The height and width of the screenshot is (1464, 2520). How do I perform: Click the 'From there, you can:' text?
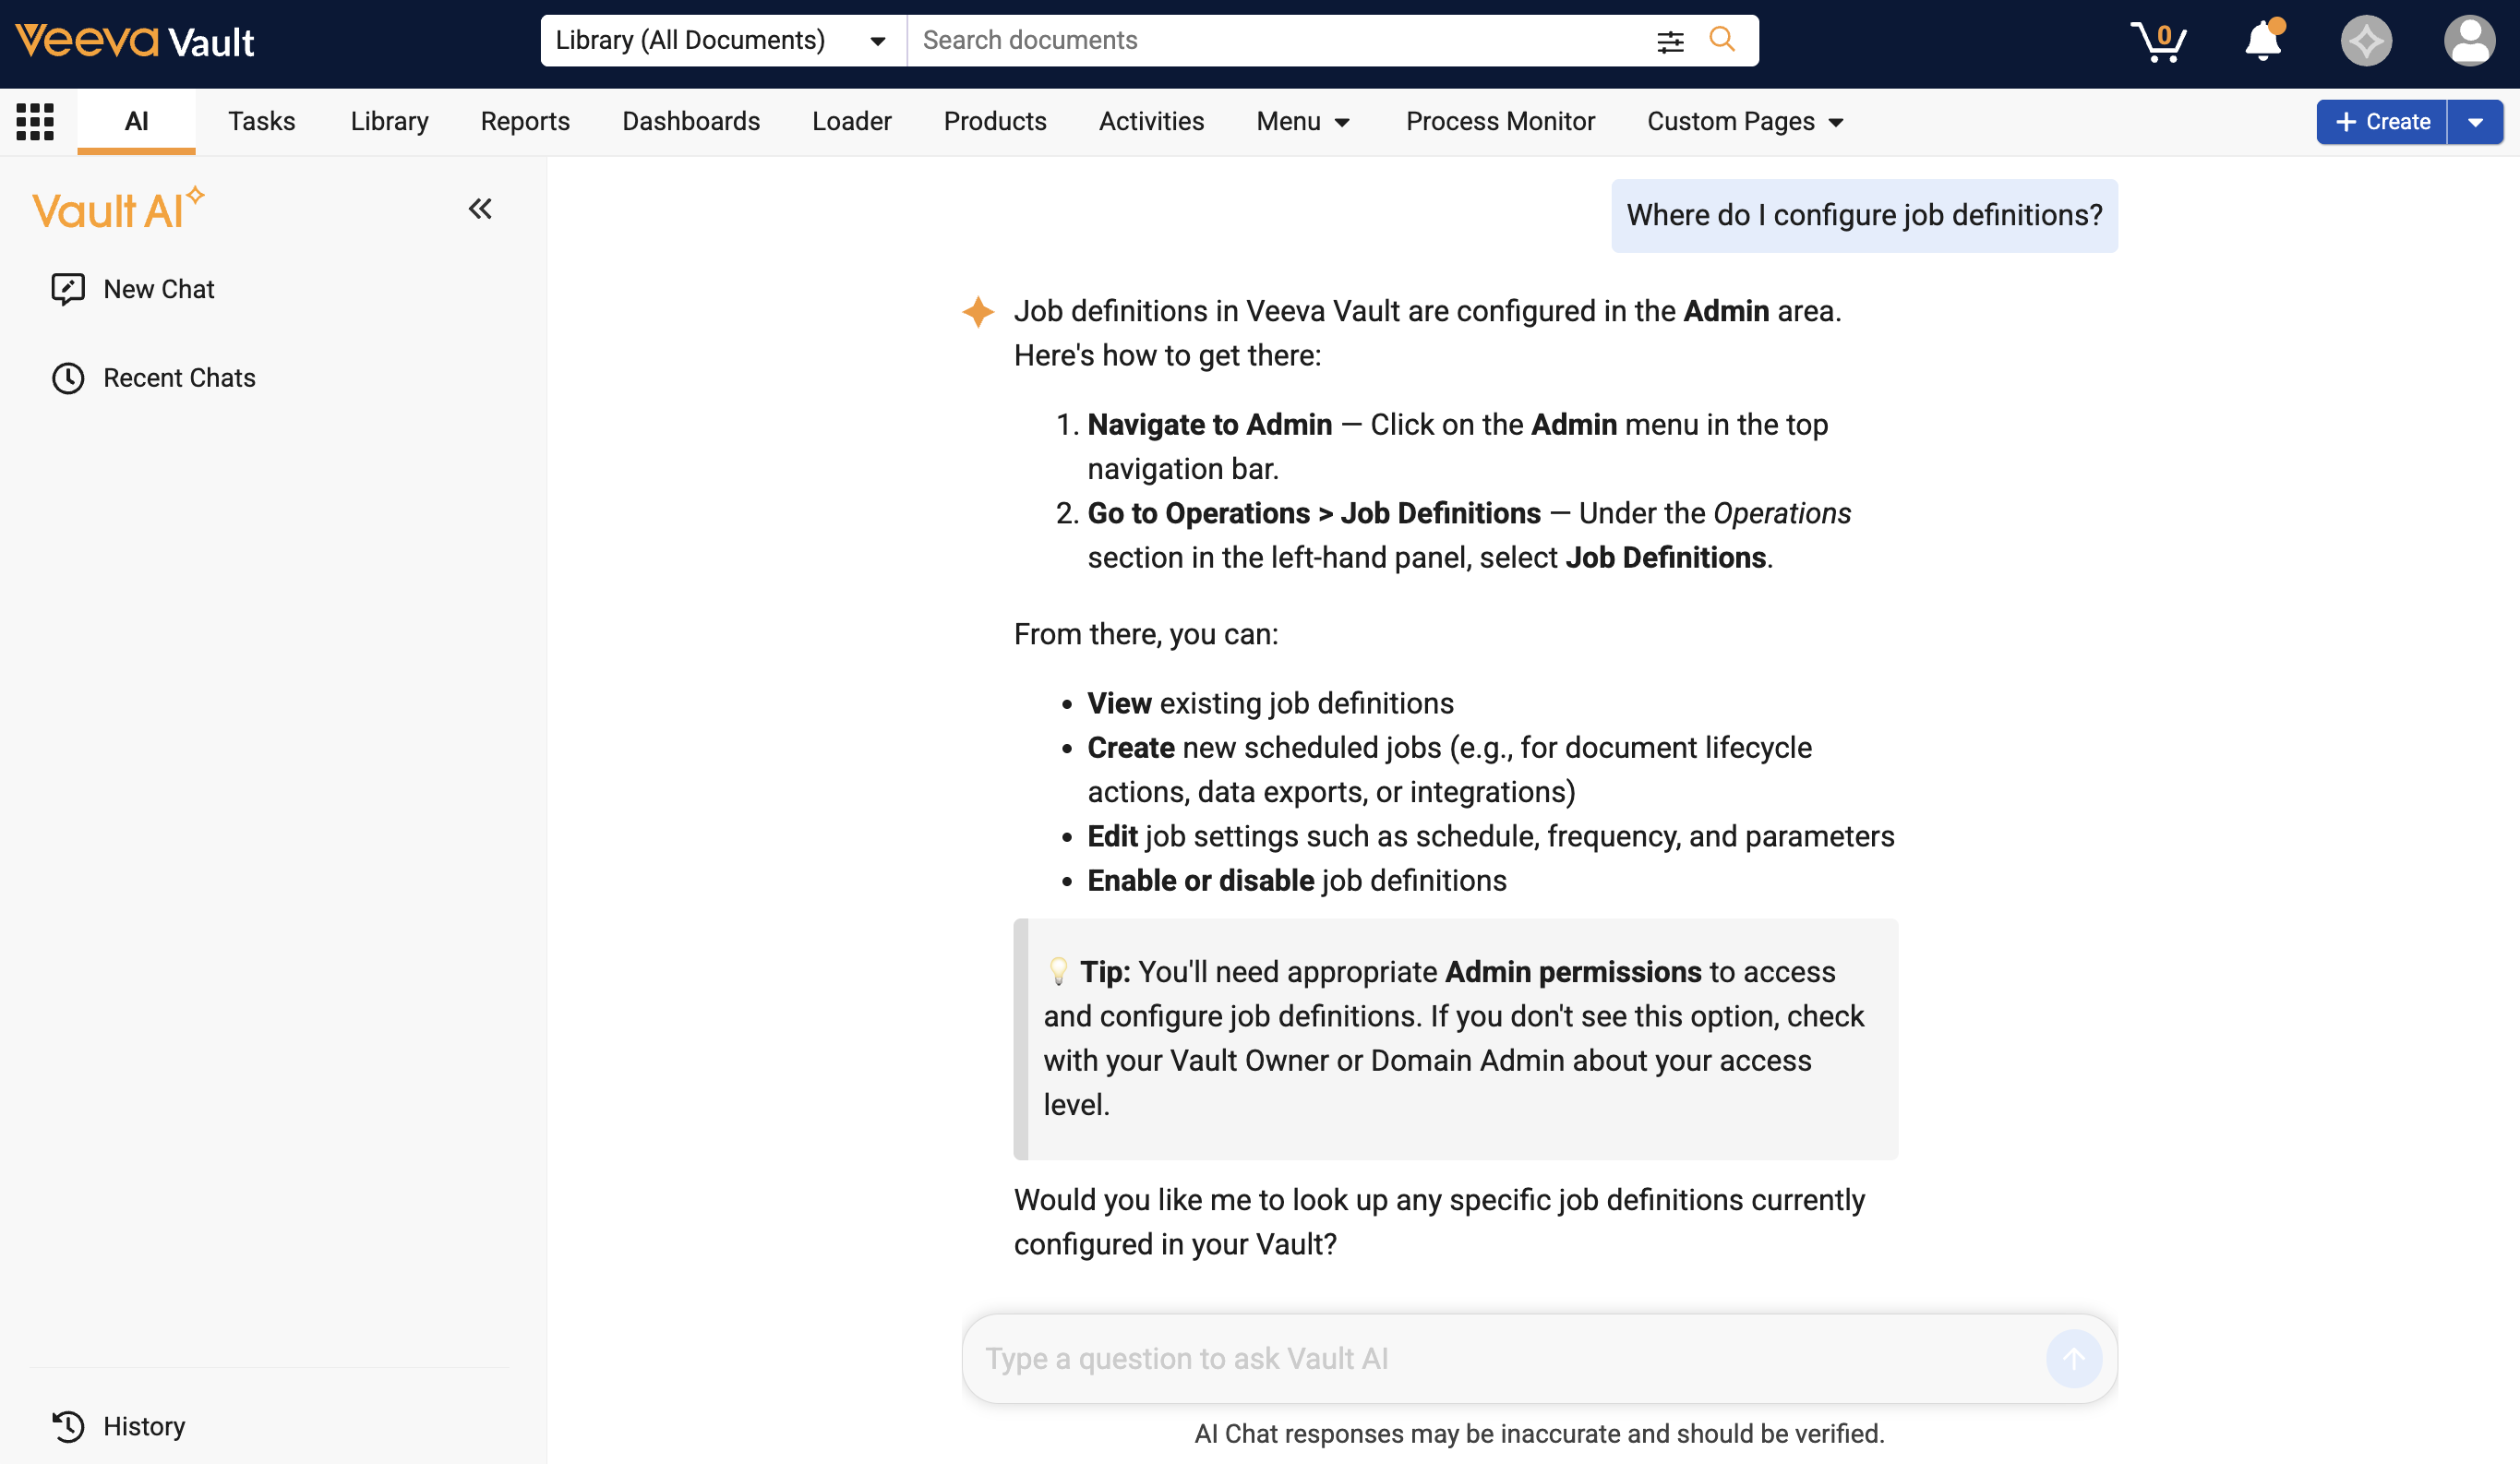click(x=1146, y=634)
